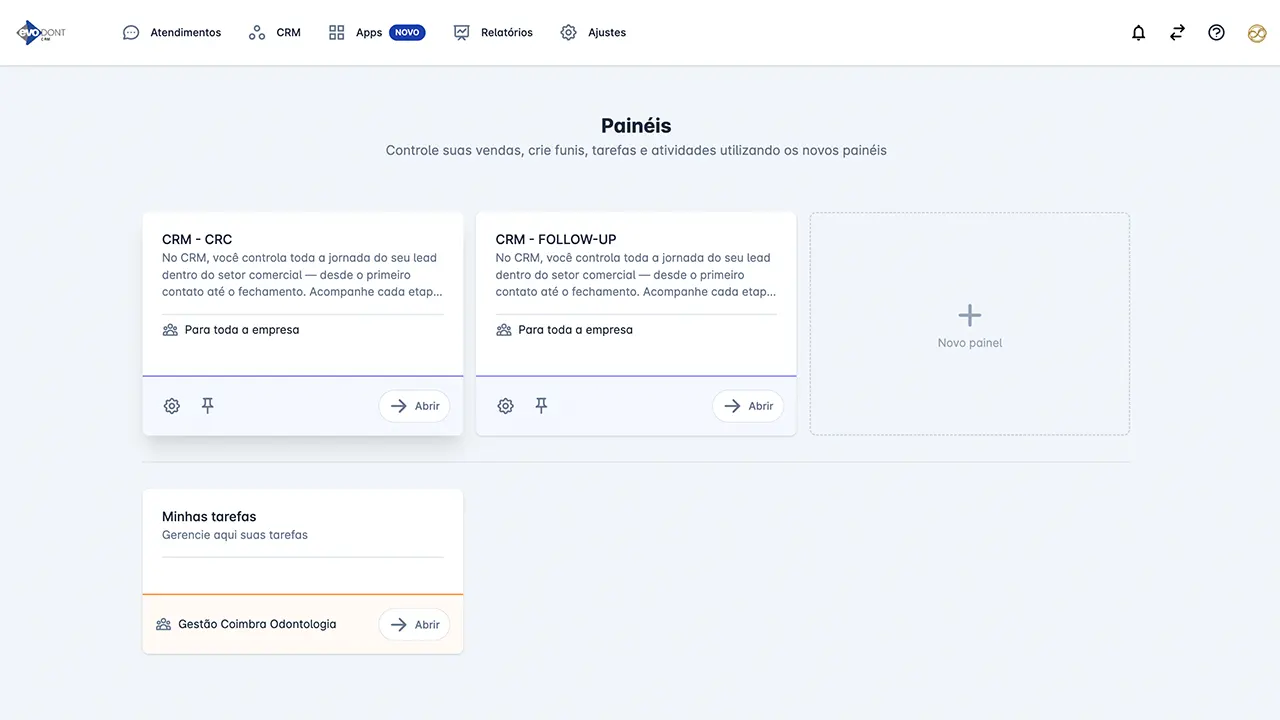This screenshot has width=1280, height=720.
Task: Open Ajustes settings menu
Action: [593, 33]
